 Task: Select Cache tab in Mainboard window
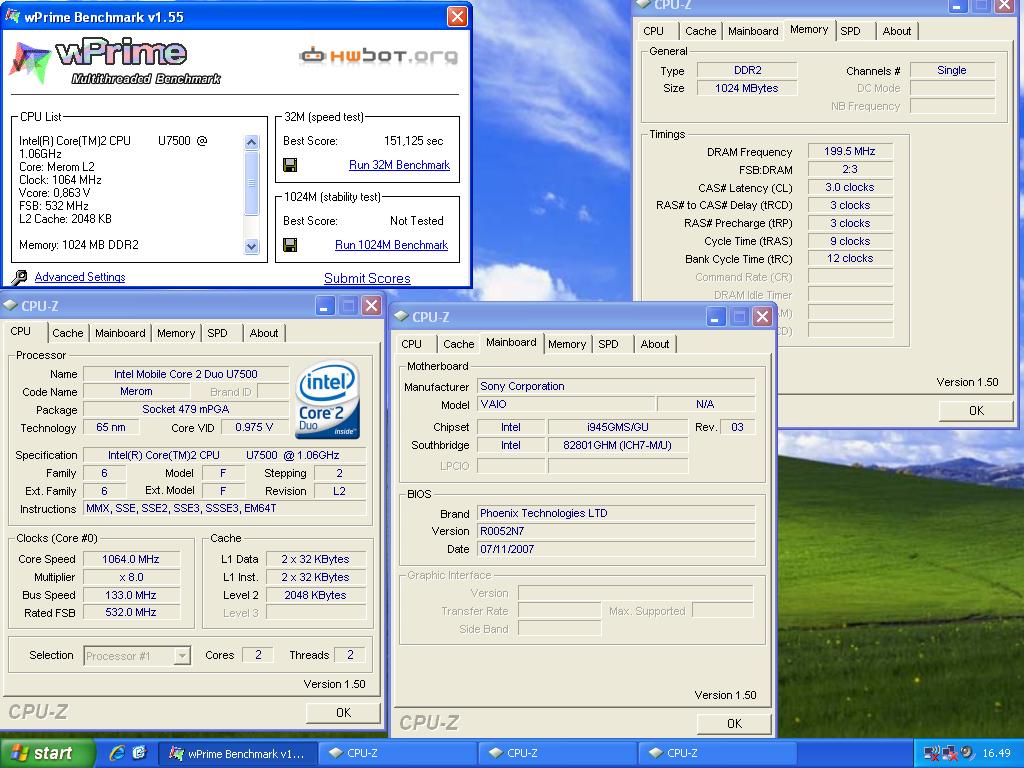click(x=458, y=344)
